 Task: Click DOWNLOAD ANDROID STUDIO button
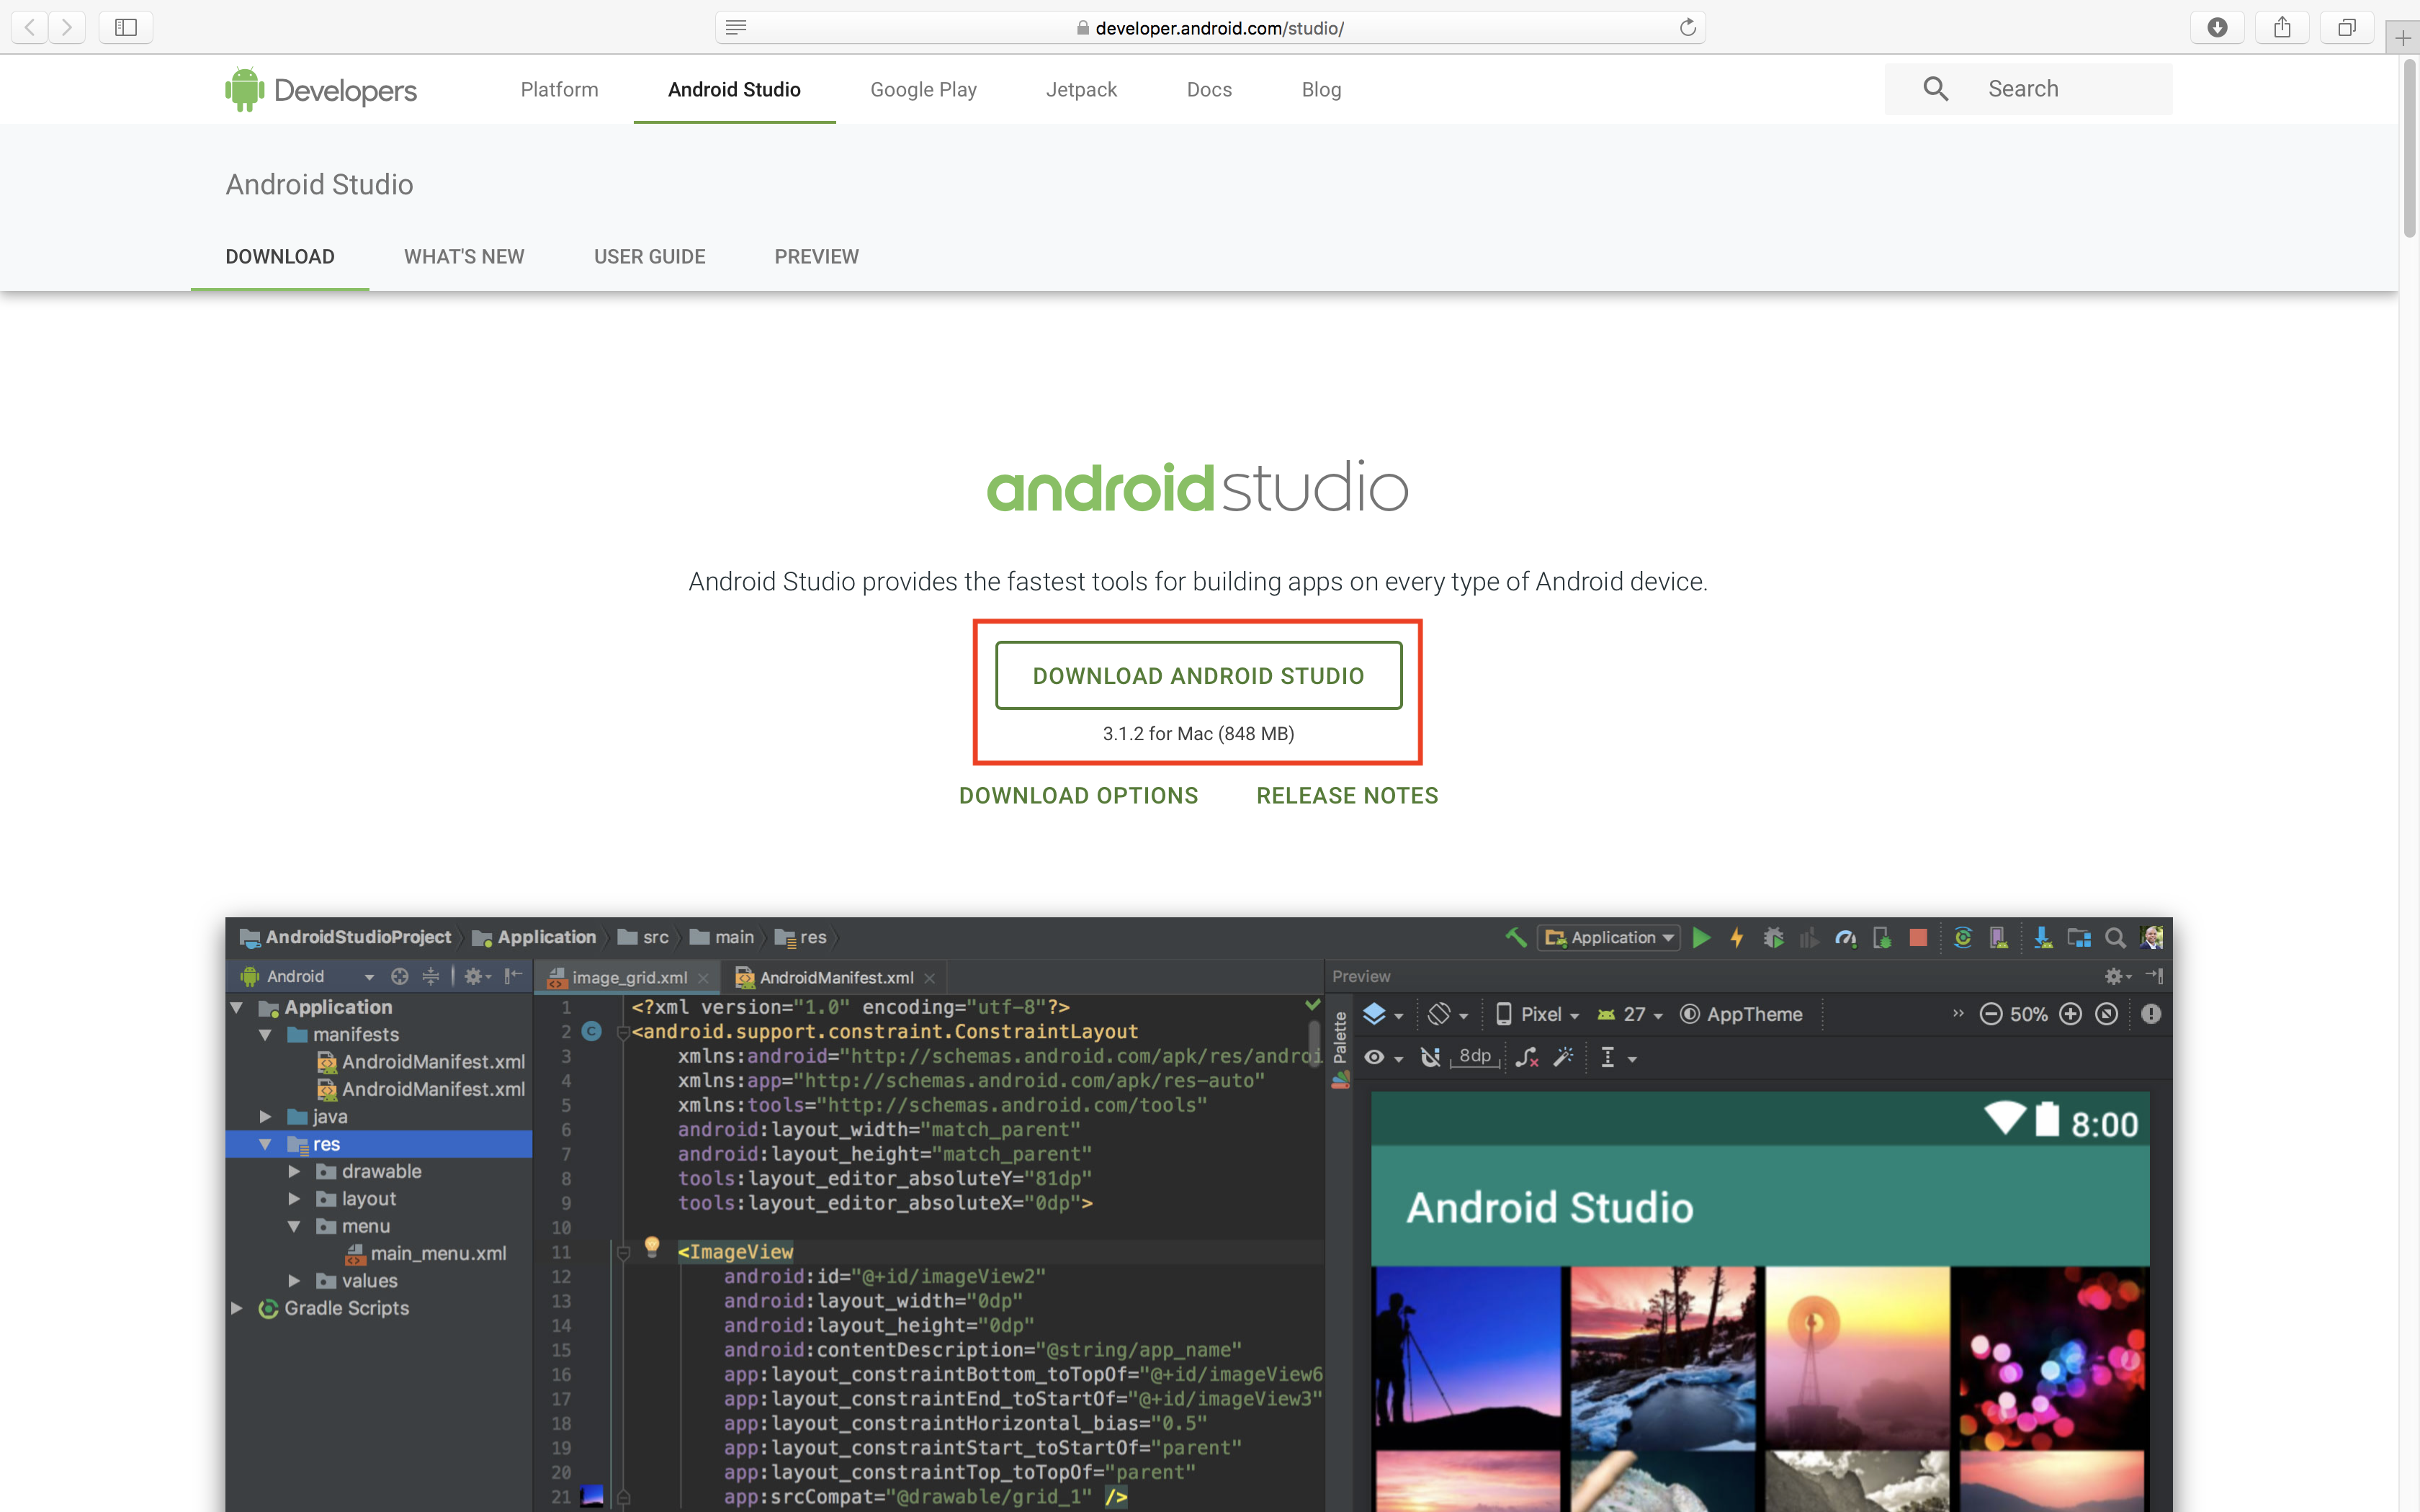(1198, 676)
